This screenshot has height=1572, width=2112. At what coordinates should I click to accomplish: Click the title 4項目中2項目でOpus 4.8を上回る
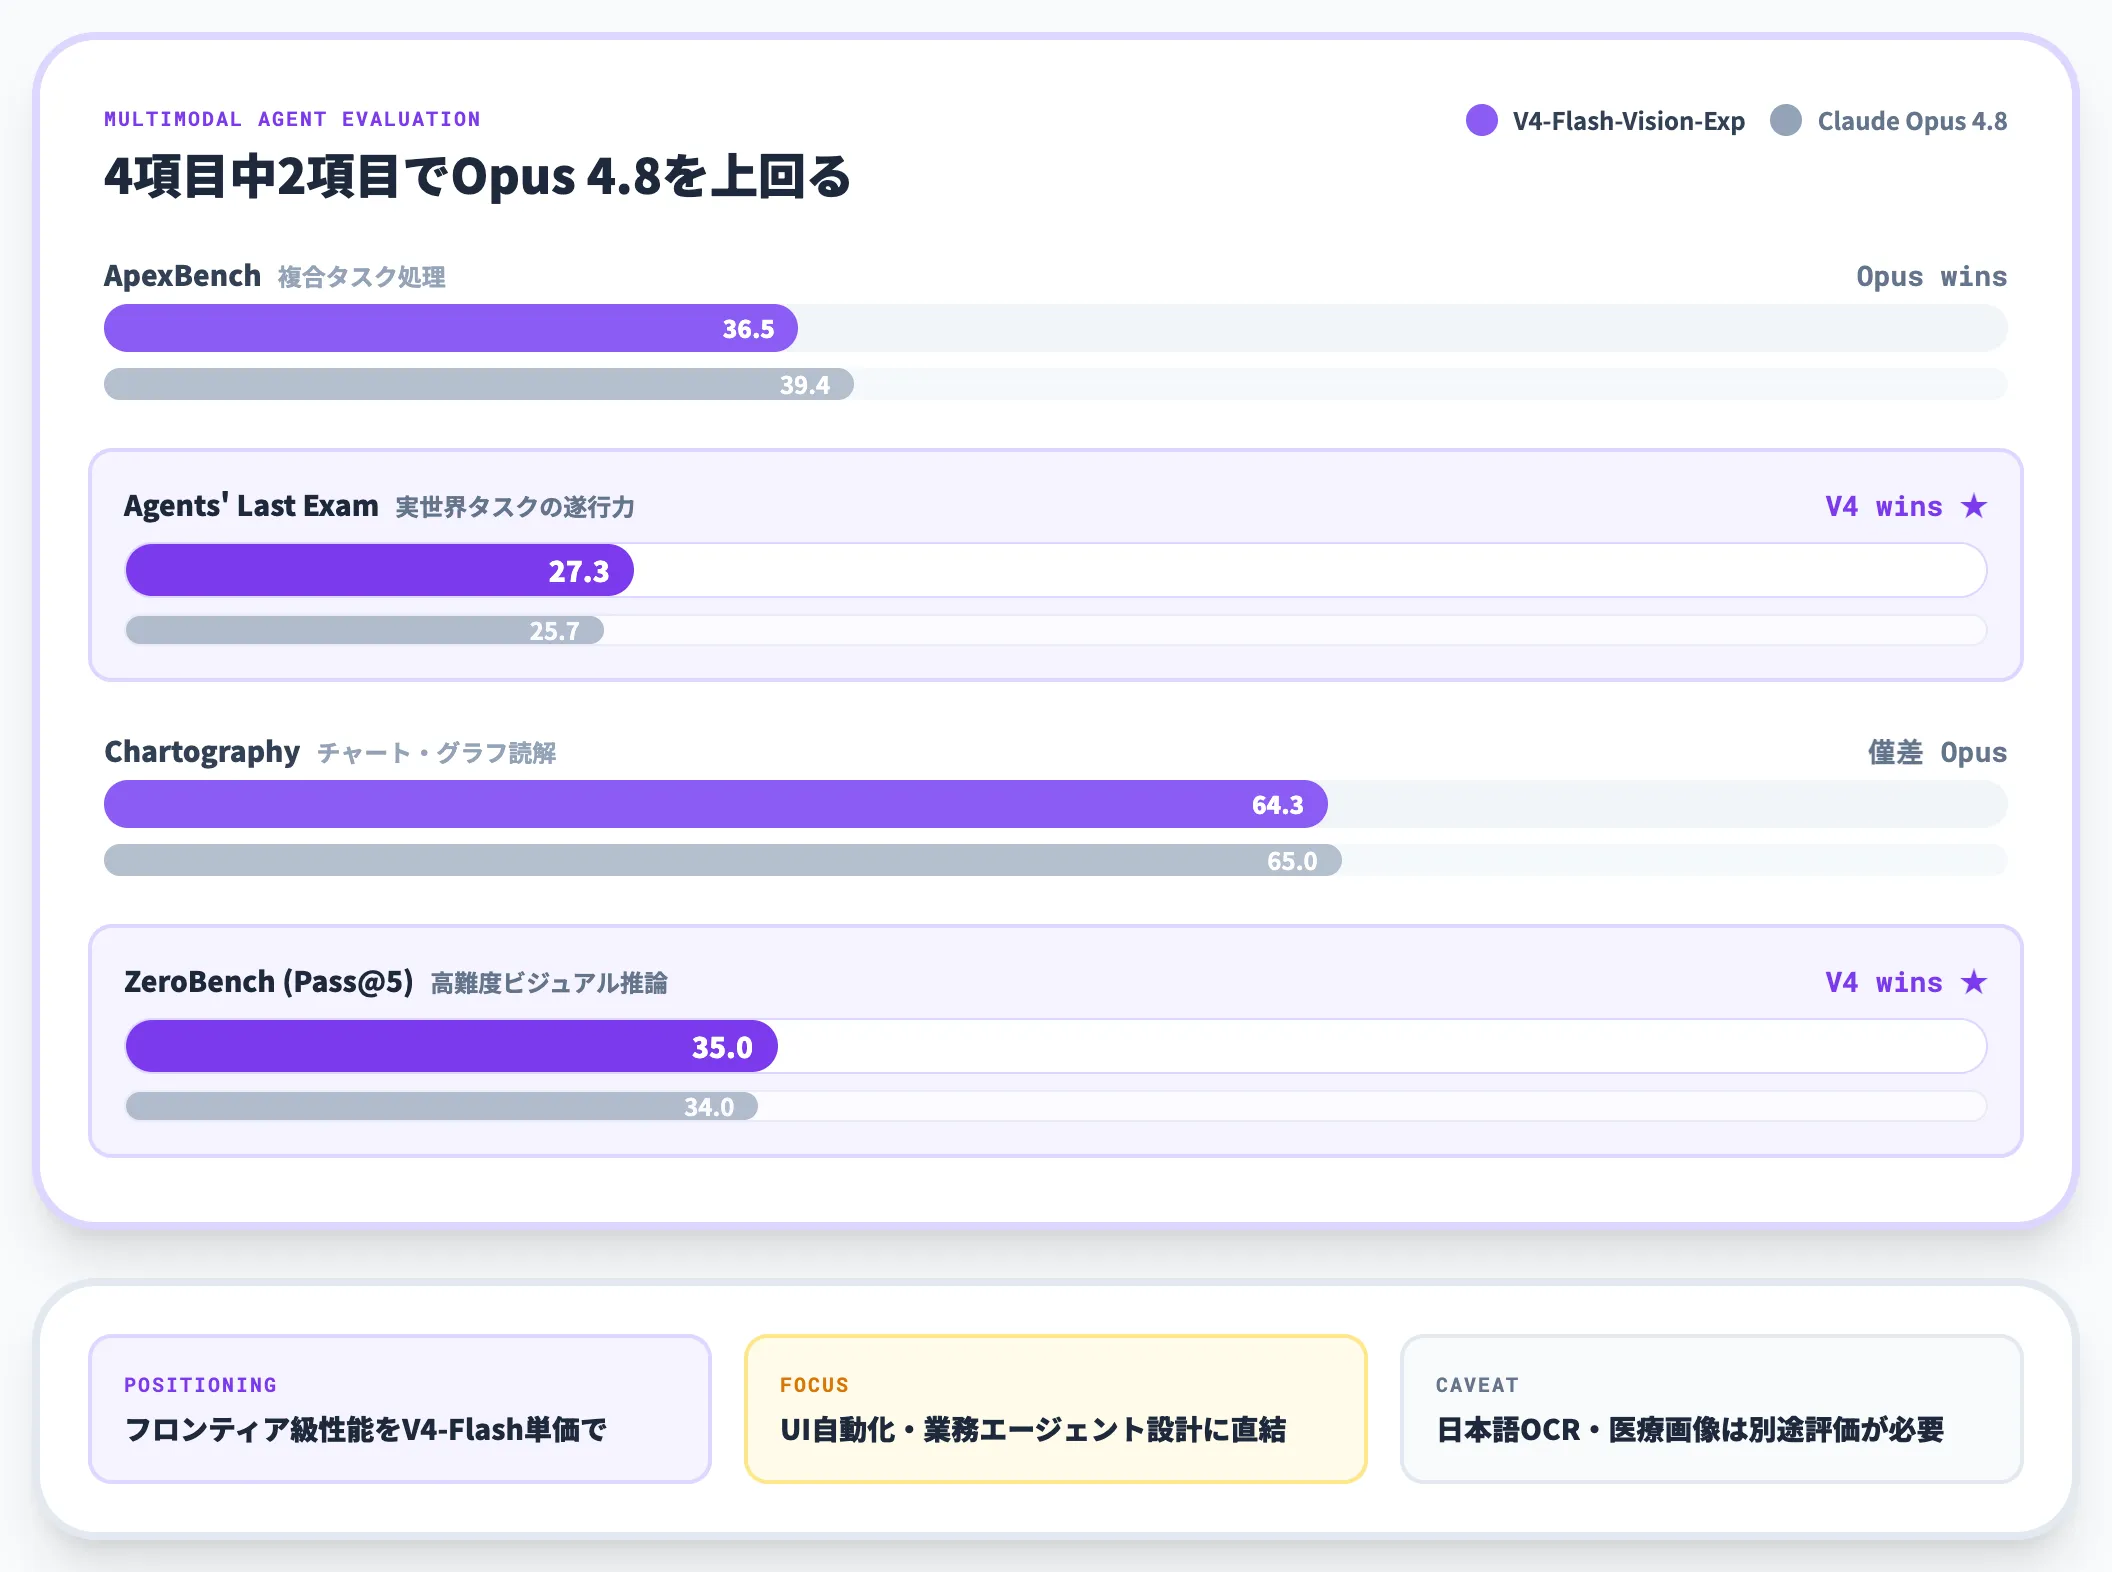[x=477, y=176]
